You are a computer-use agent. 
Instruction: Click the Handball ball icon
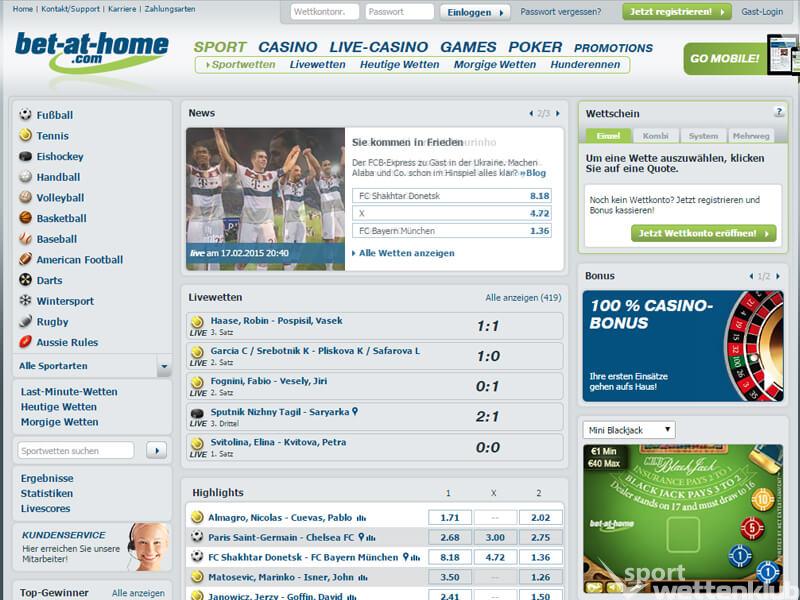(x=25, y=177)
